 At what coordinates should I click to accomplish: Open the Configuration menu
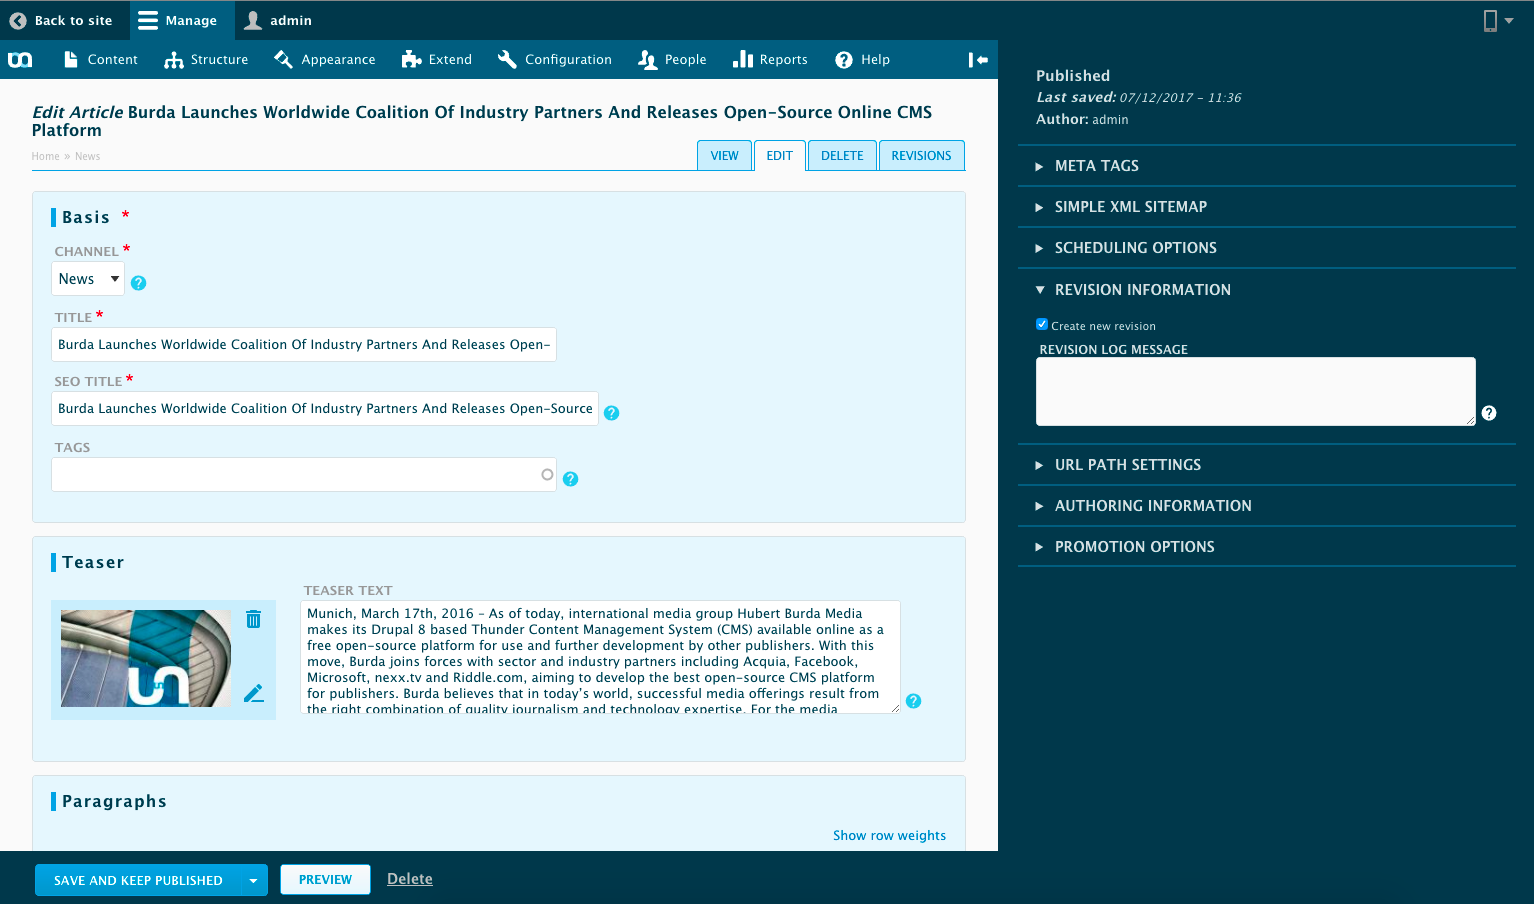[x=555, y=60]
